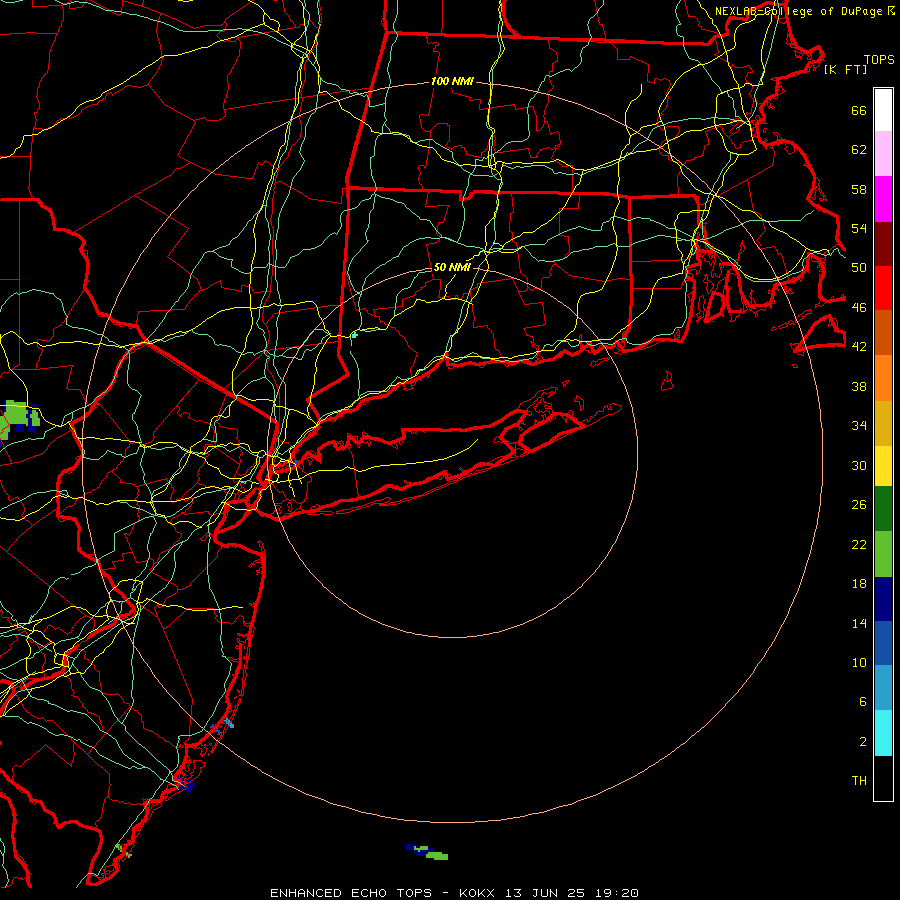Click the light green 26 kft legend swatch
The height and width of the screenshot is (900, 900).
883,554
